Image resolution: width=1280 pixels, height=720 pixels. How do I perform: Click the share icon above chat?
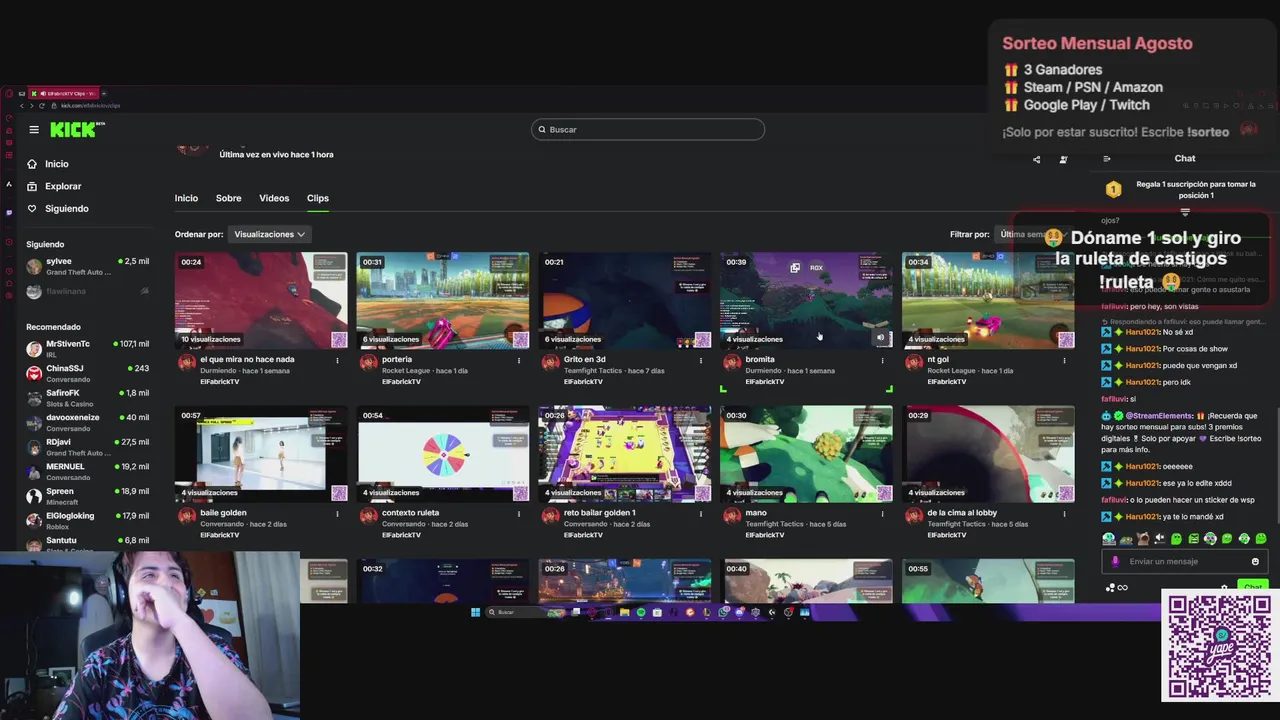(1036, 159)
